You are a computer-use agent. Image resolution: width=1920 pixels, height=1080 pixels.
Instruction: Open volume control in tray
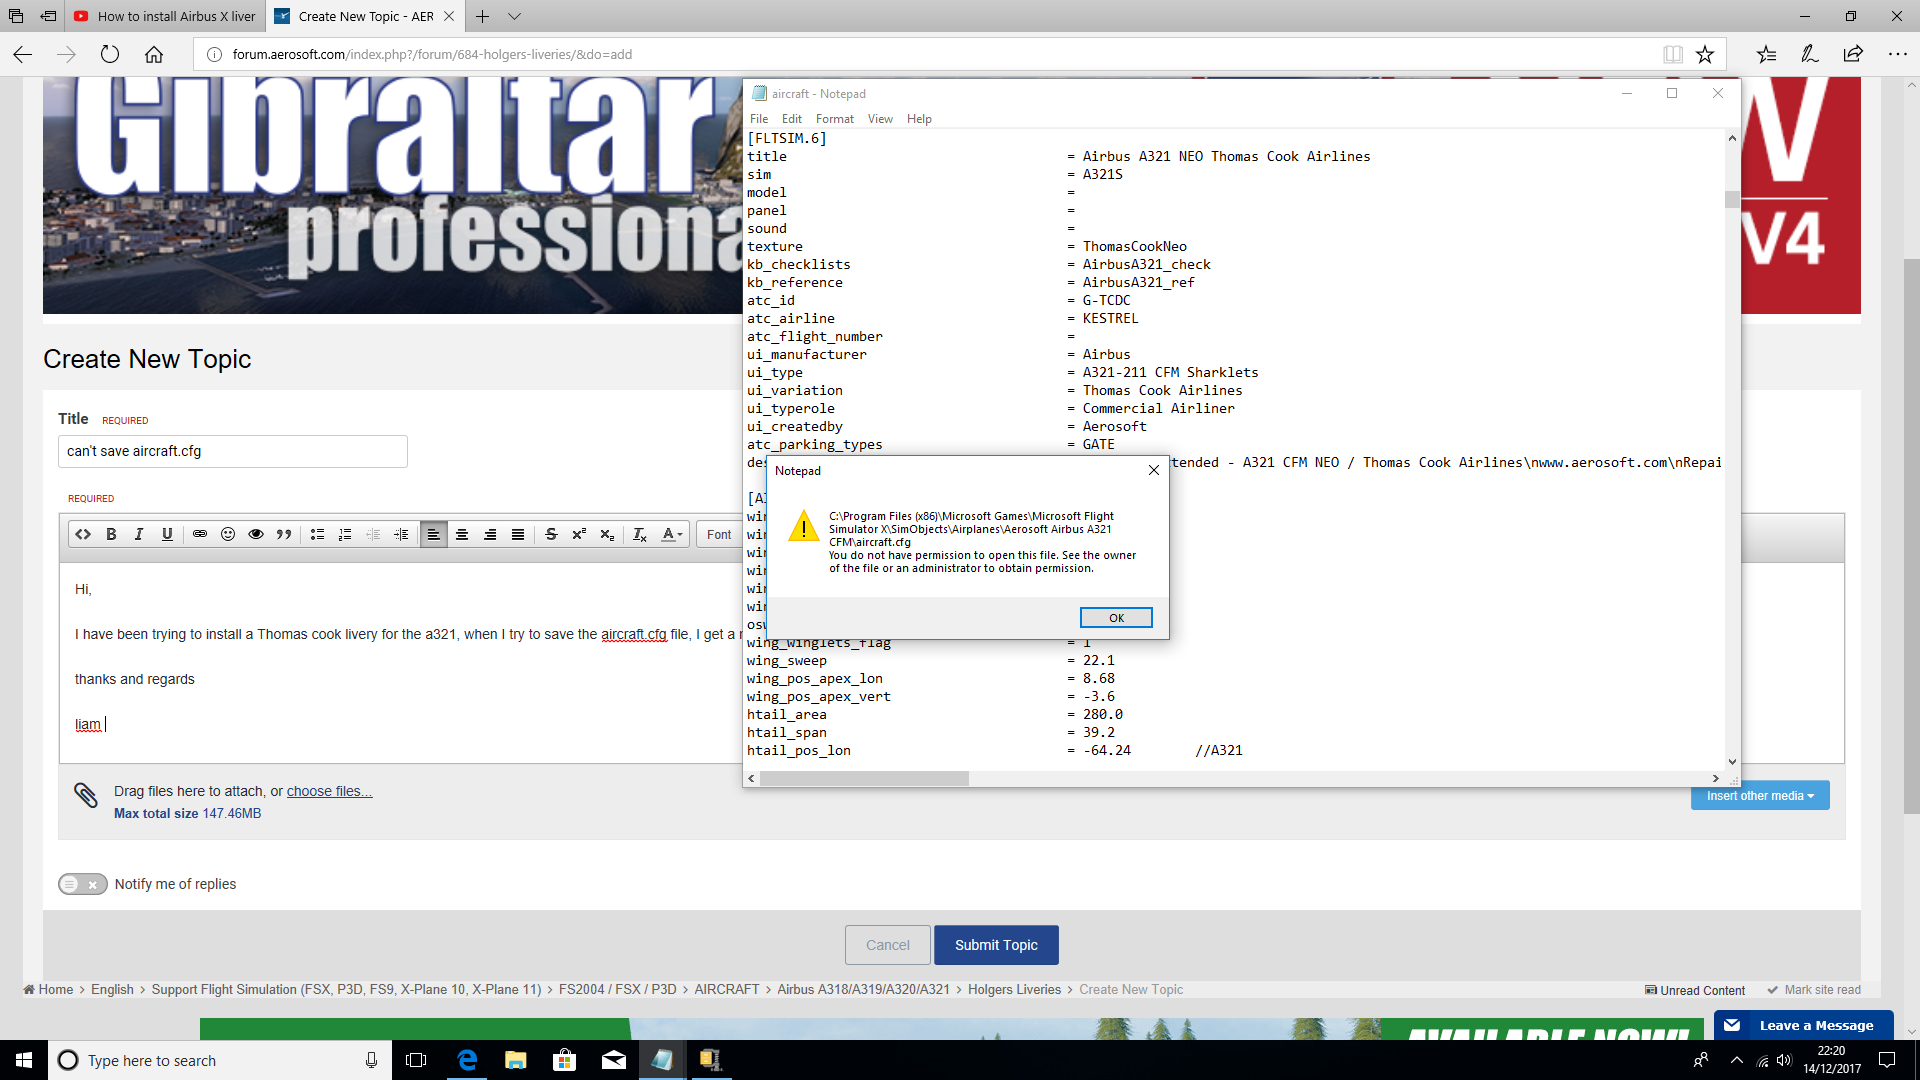pyautogui.click(x=1784, y=1060)
